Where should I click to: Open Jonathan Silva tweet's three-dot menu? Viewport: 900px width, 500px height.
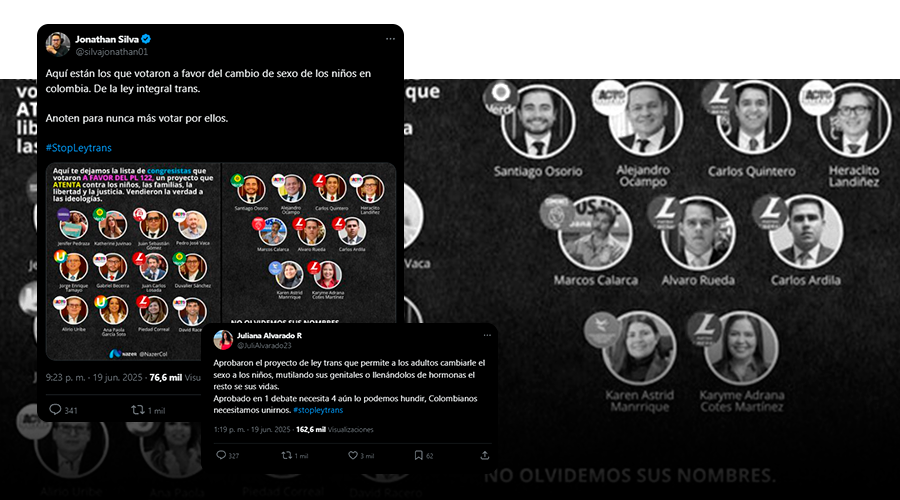[390, 39]
